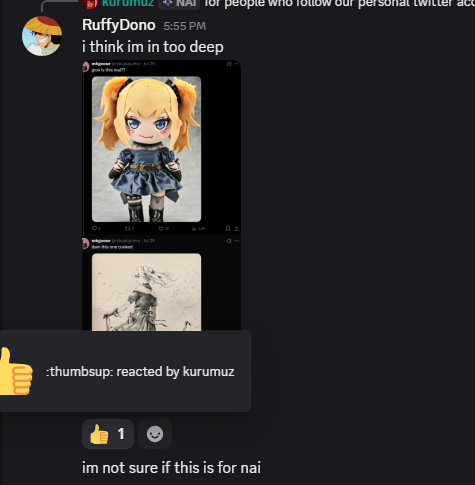Jump to the replied message about personal twitter
Image resolution: width=475 pixels, height=485 pixels.
(339, 3)
